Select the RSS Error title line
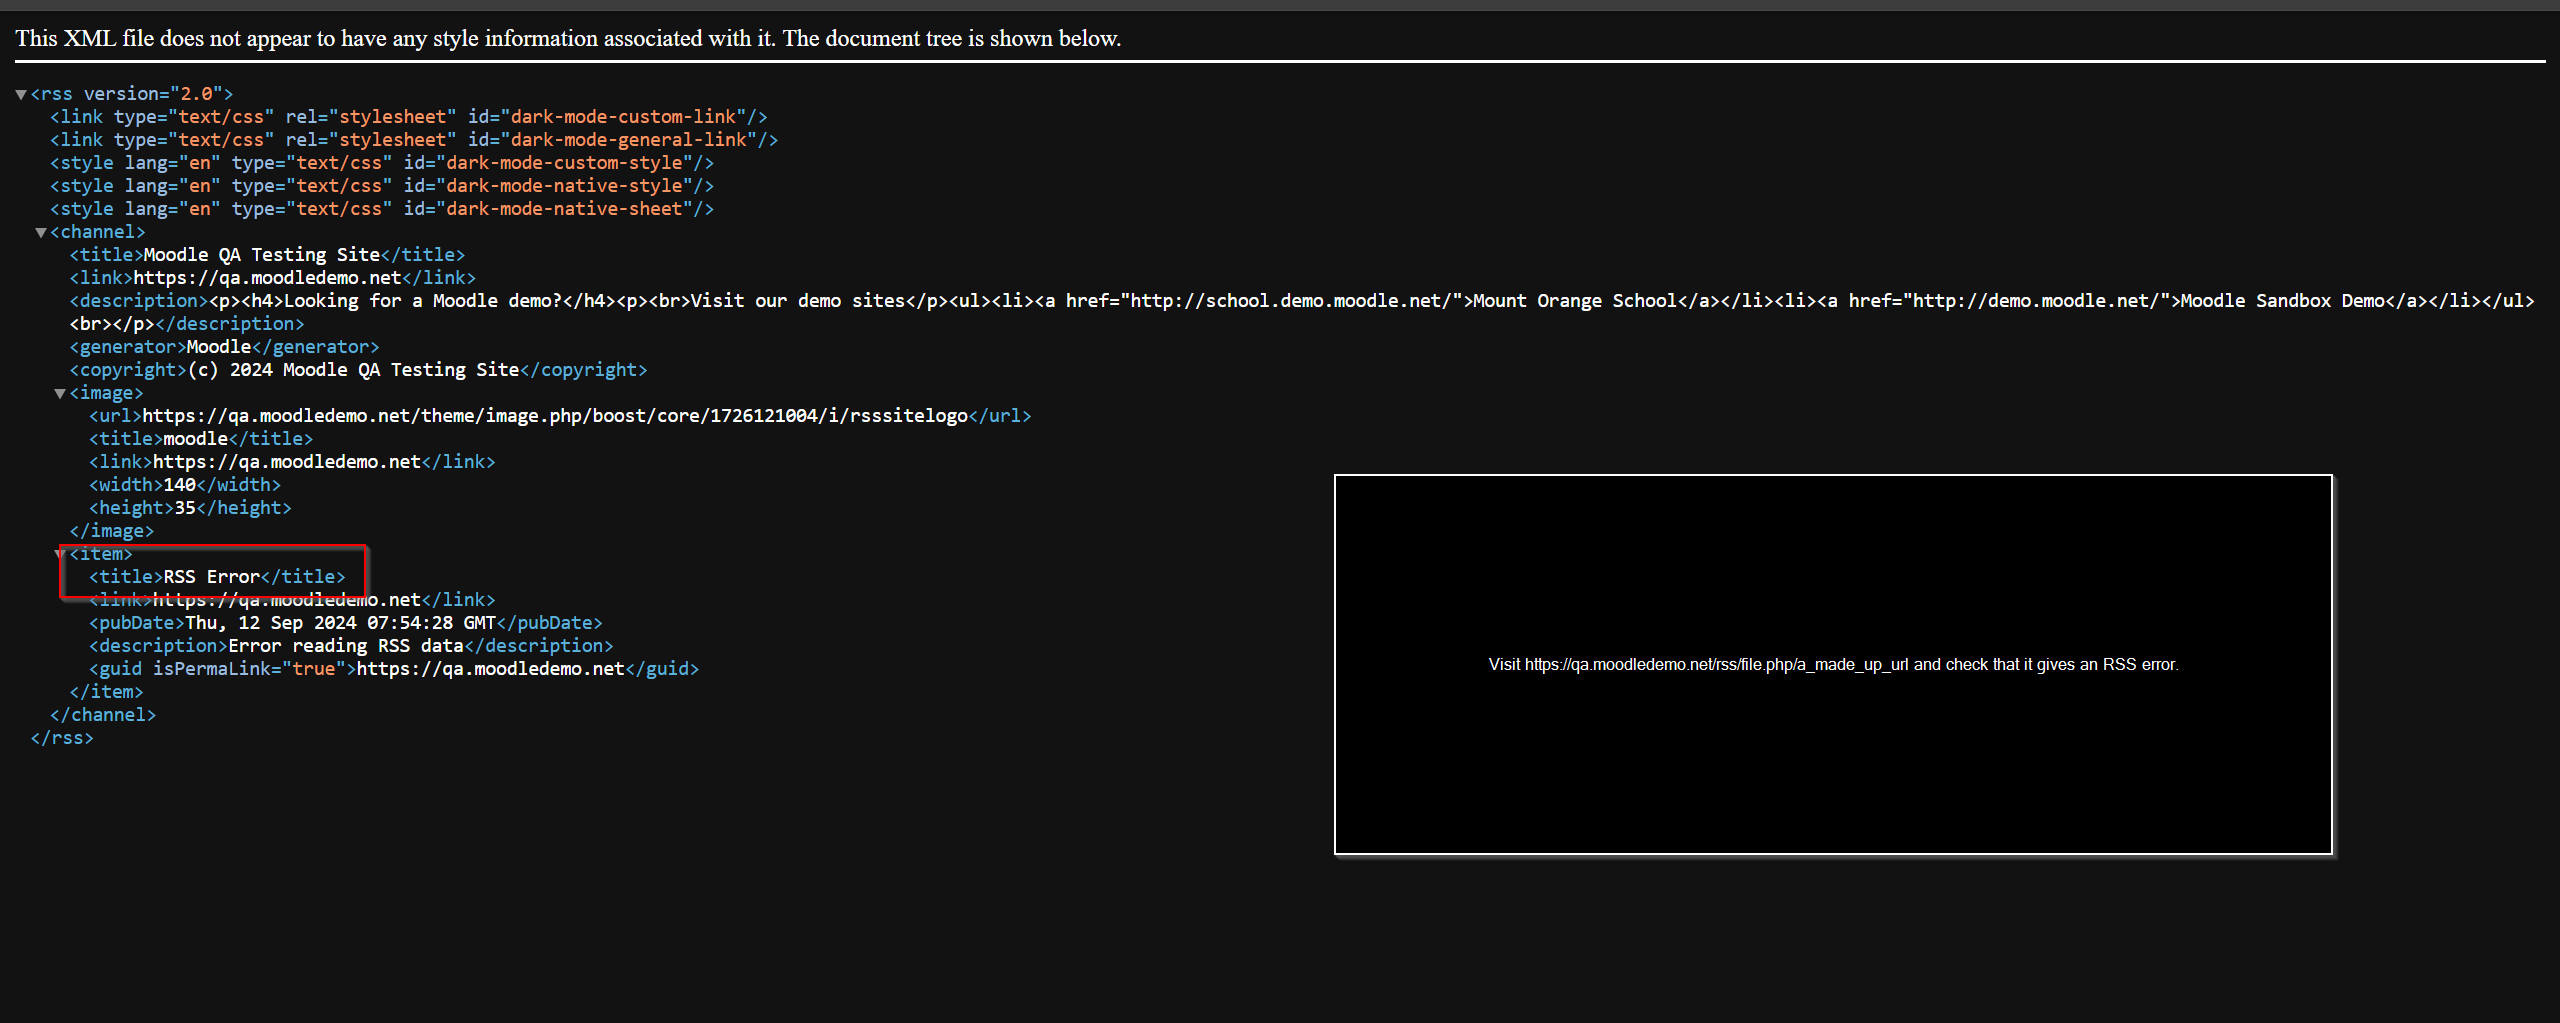Viewport: 2560px width, 1023px height. point(217,577)
